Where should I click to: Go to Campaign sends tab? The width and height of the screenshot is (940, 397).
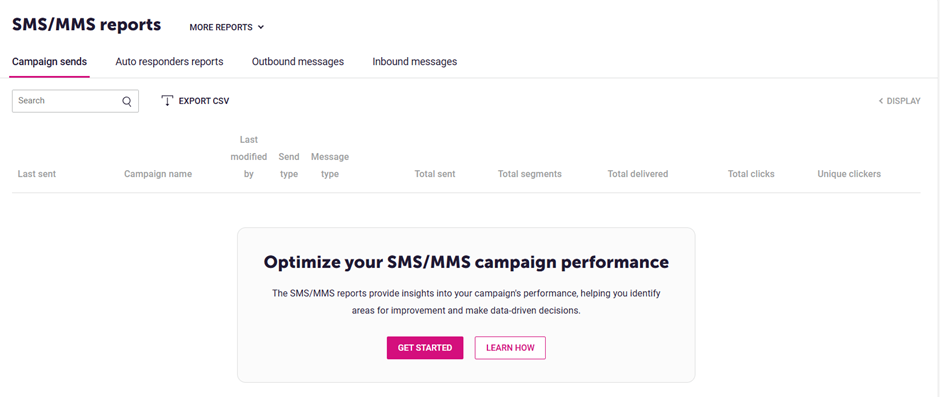click(x=49, y=62)
